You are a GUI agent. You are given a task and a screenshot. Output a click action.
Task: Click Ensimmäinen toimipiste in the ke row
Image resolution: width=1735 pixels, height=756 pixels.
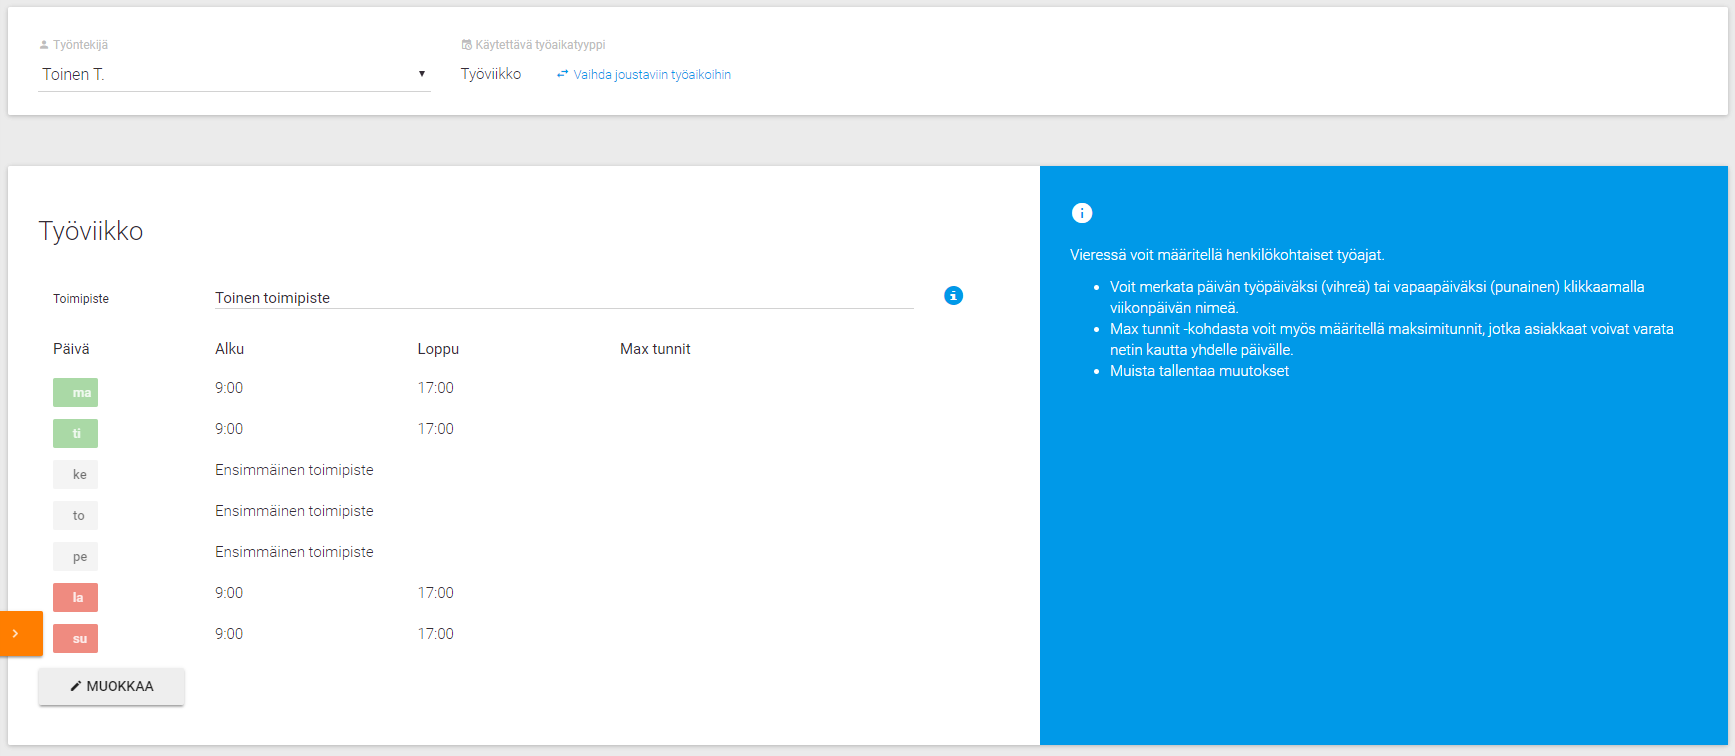294,470
